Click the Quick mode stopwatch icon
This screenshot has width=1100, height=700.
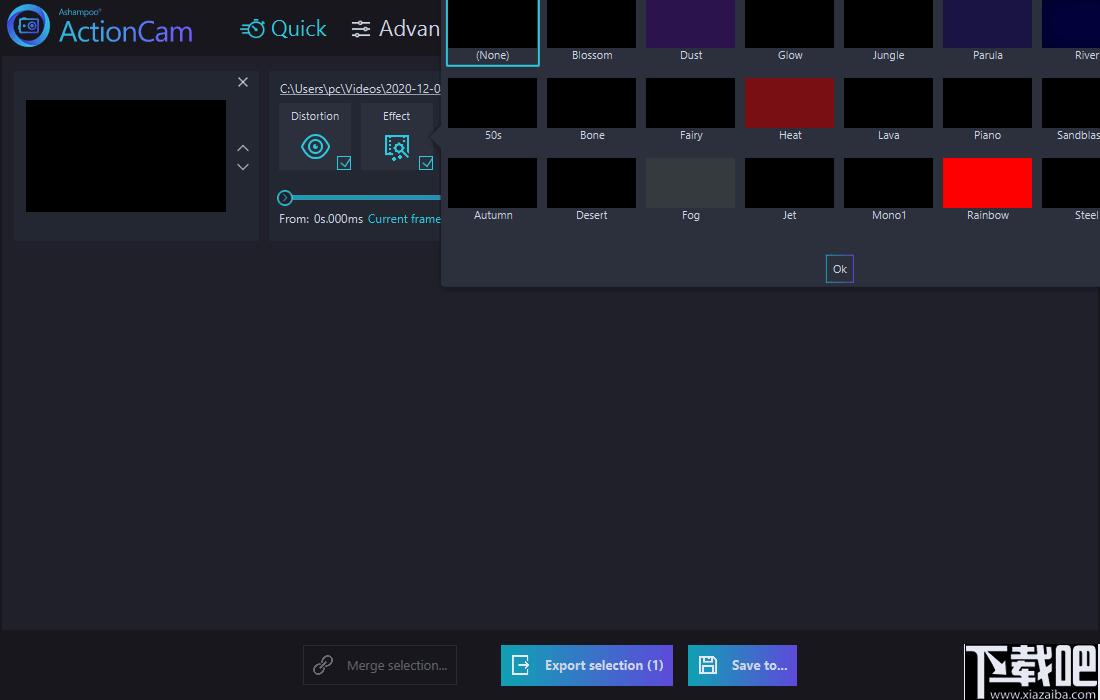(253, 29)
